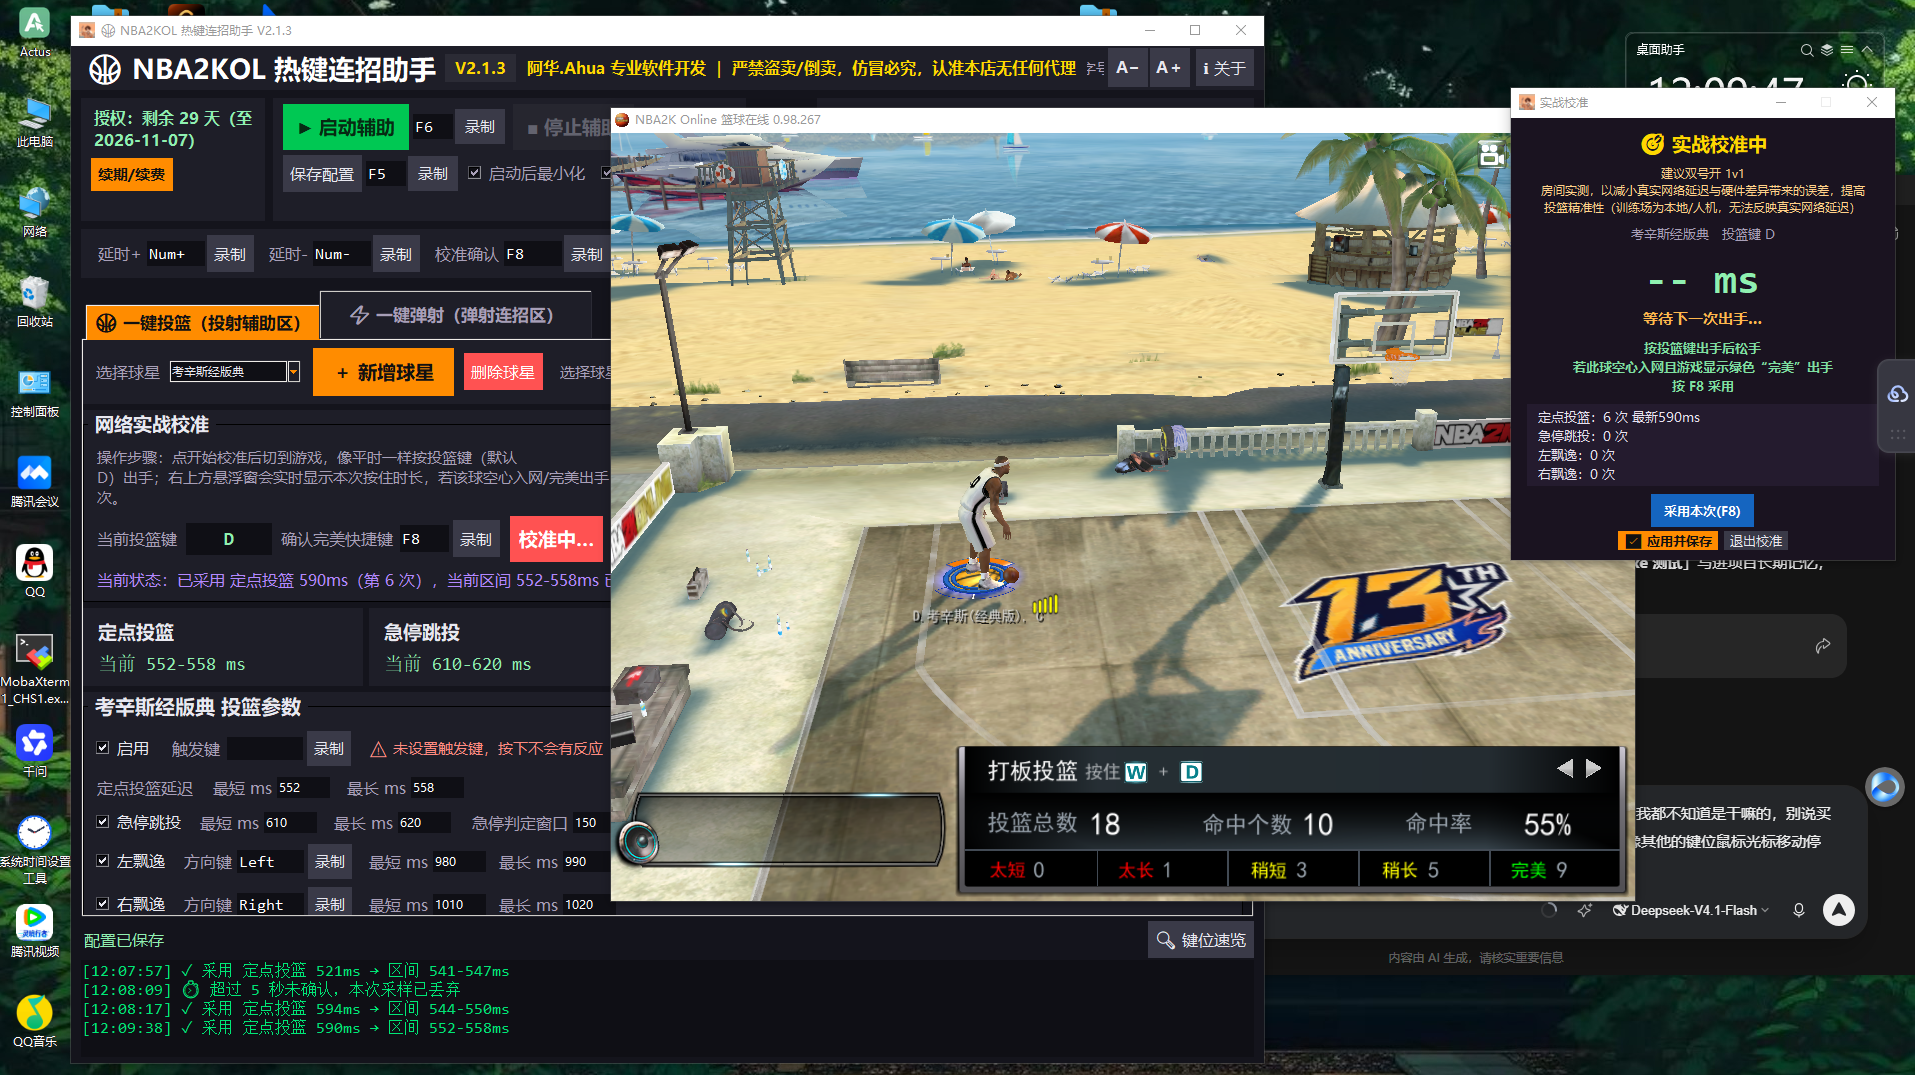Collapse the 桌面助手 widget with the chevron

point(1867,50)
